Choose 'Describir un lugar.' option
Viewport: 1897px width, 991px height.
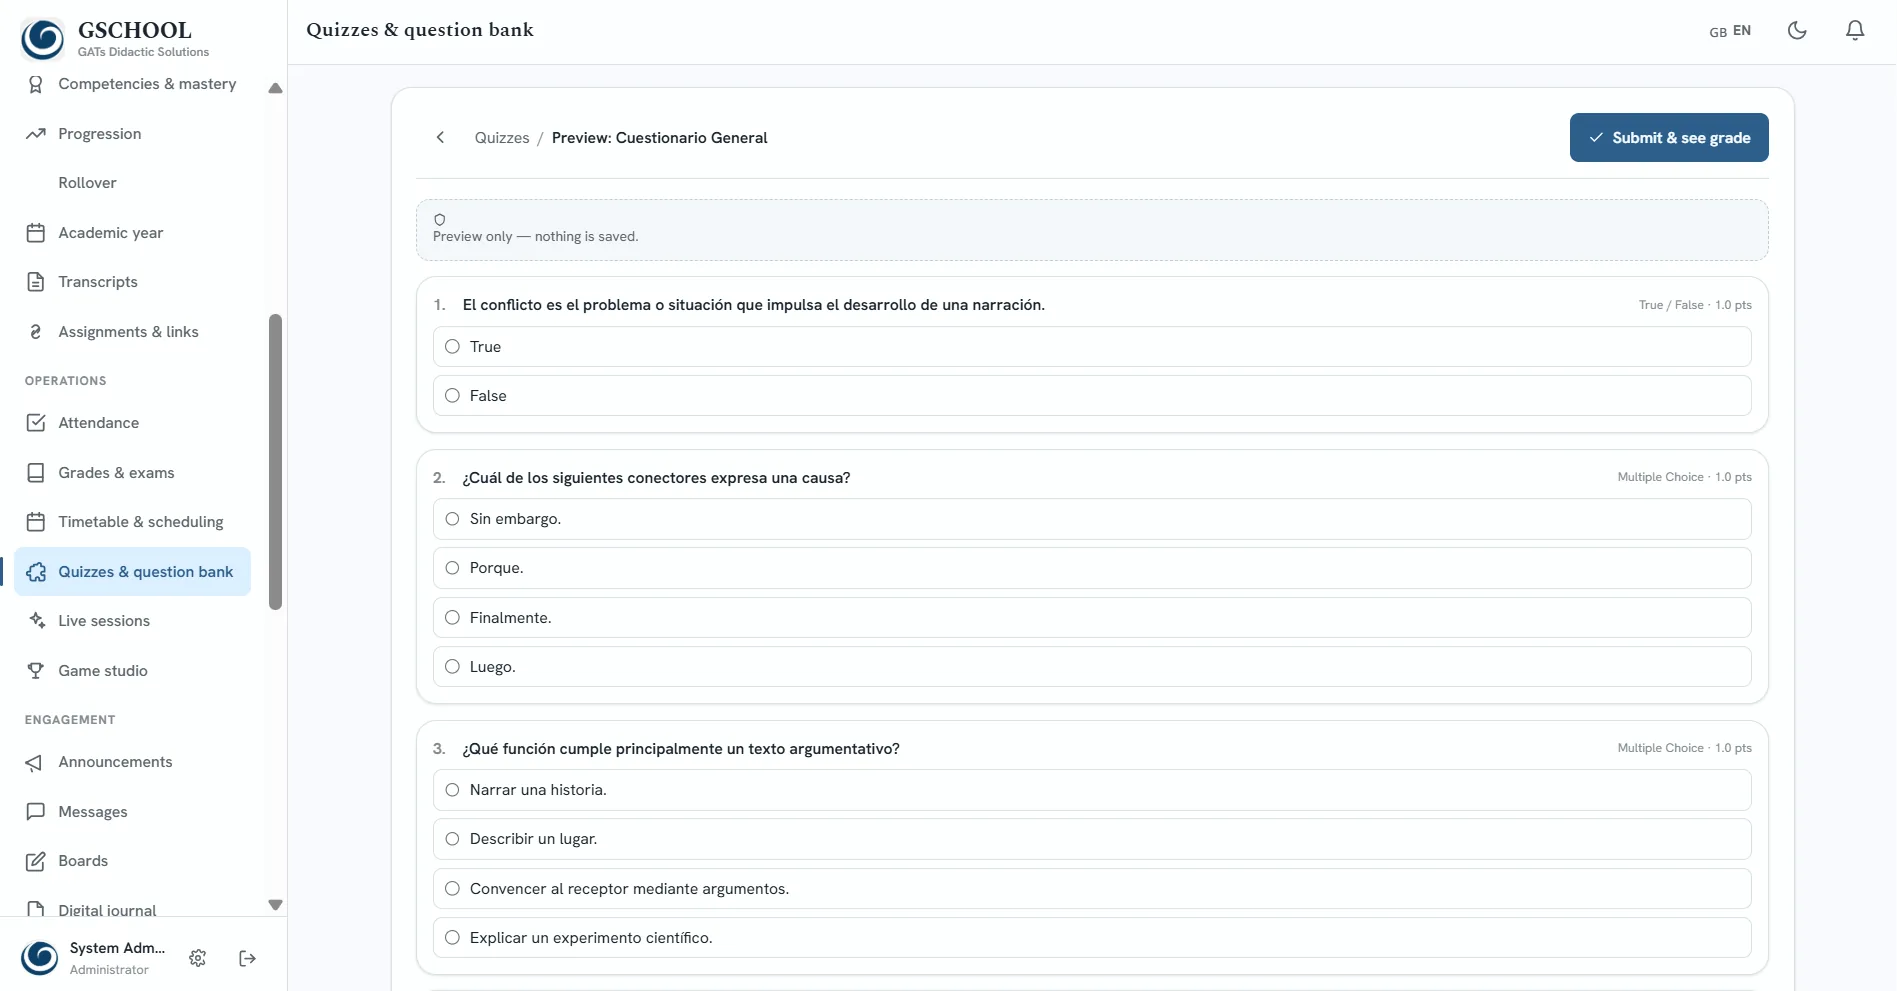point(1092,839)
